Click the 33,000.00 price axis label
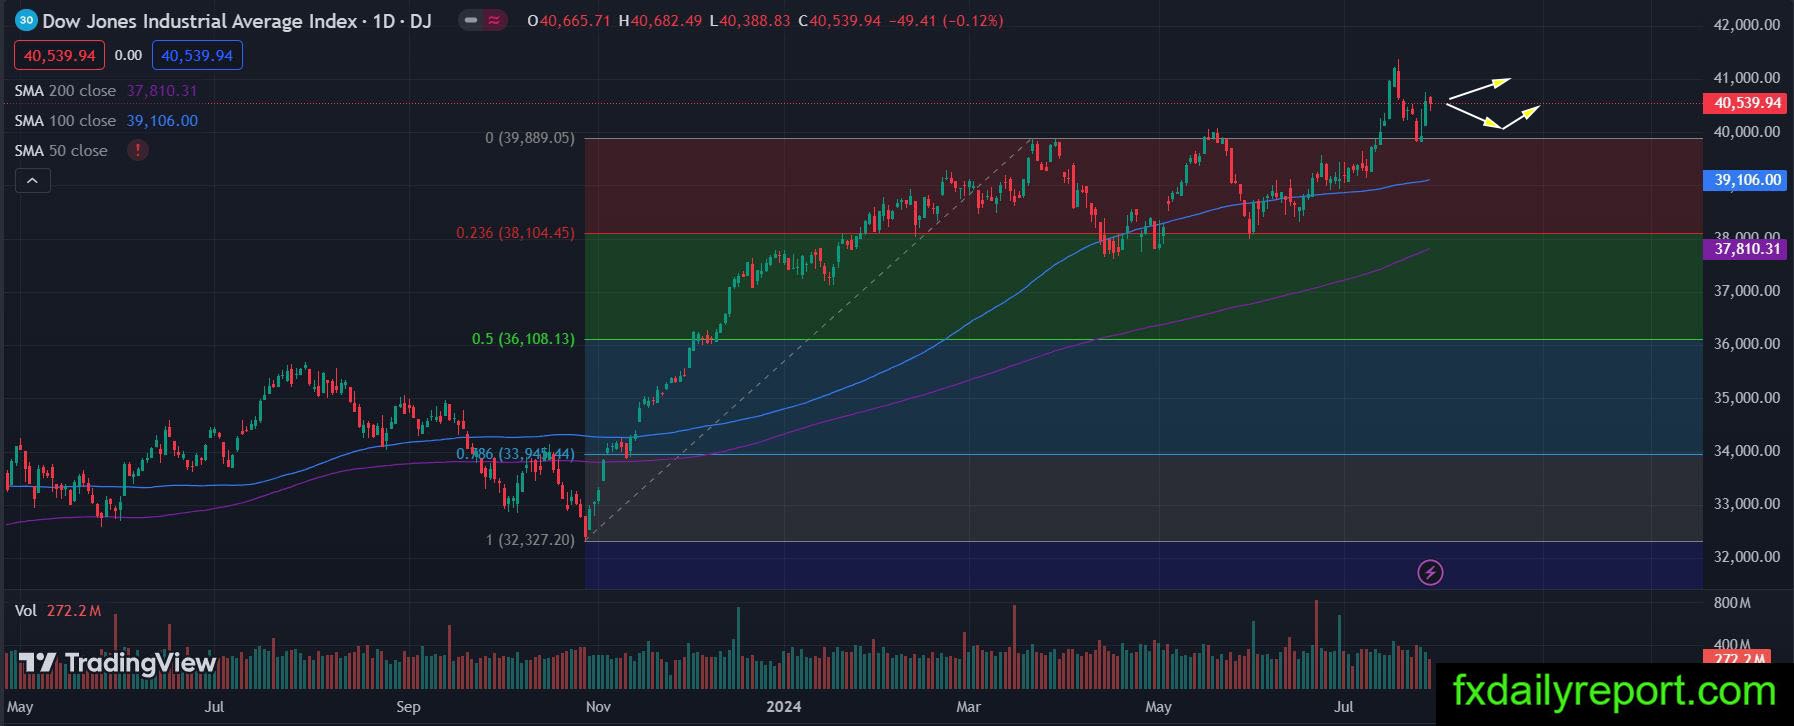Image resolution: width=1794 pixels, height=726 pixels. (1747, 503)
